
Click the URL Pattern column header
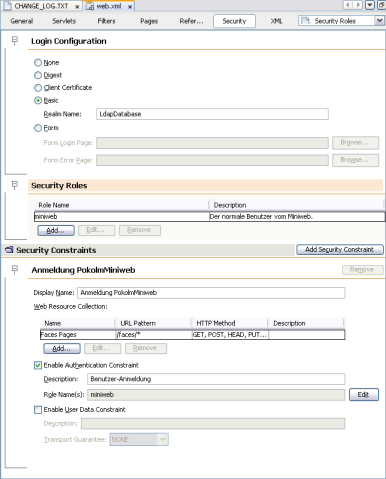point(153,323)
